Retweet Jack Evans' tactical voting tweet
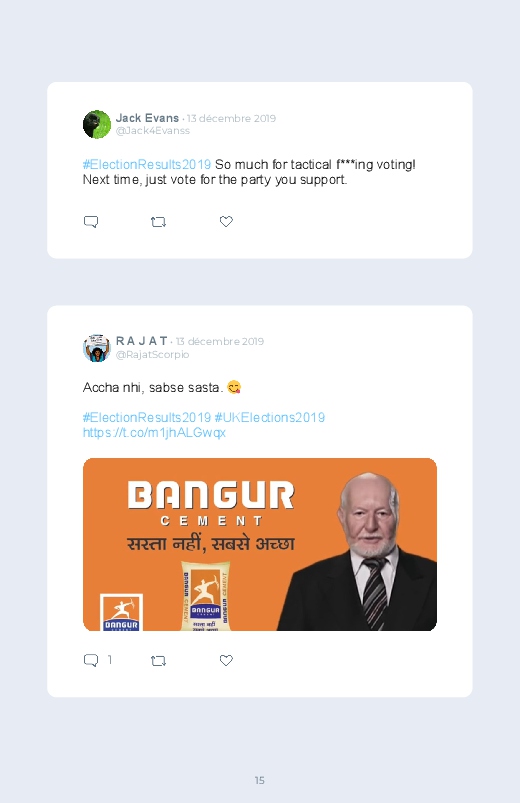This screenshot has height=803, width=520. click(x=158, y=222)
